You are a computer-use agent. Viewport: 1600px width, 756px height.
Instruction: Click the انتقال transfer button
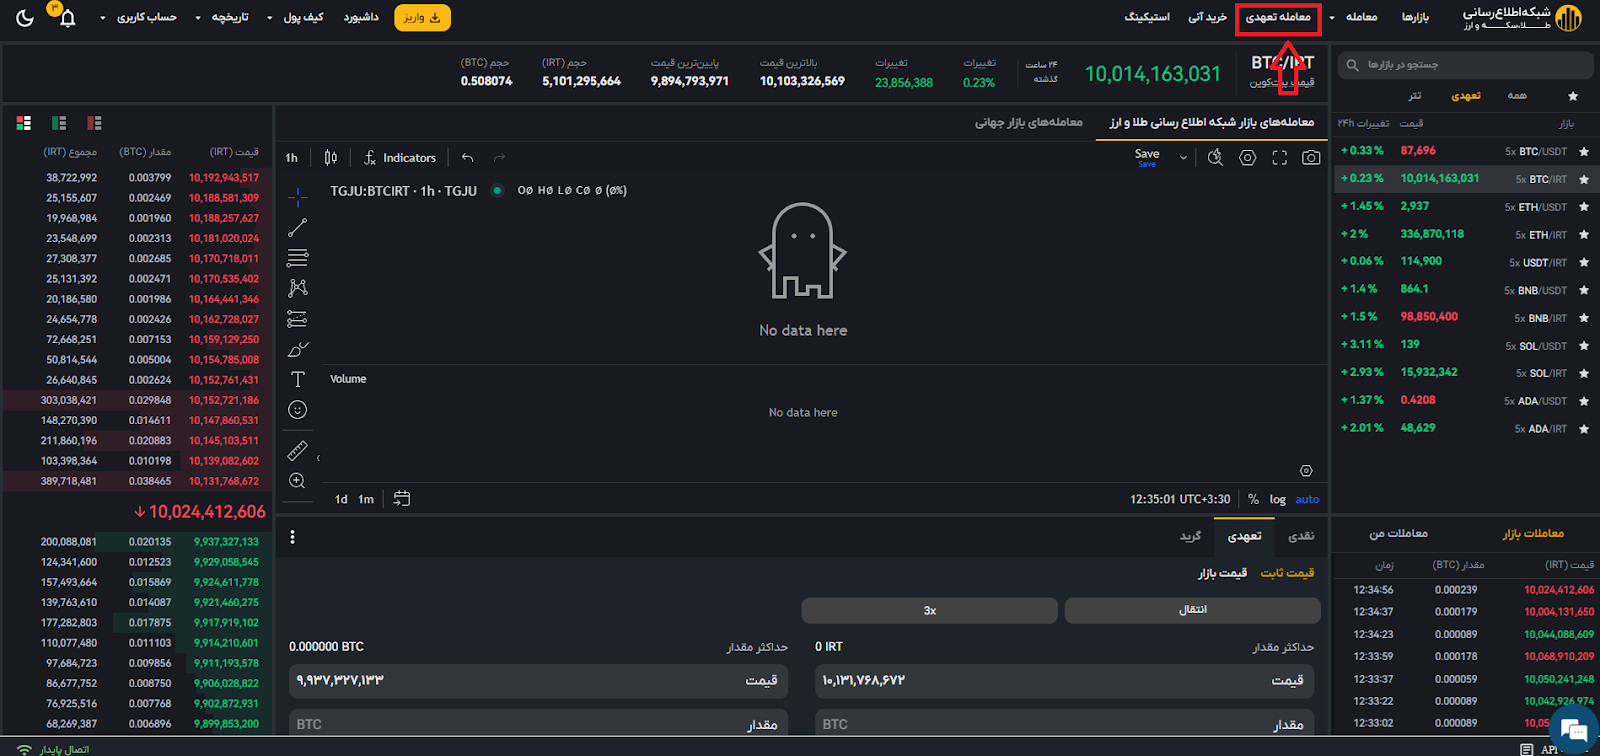[1192, 610]
